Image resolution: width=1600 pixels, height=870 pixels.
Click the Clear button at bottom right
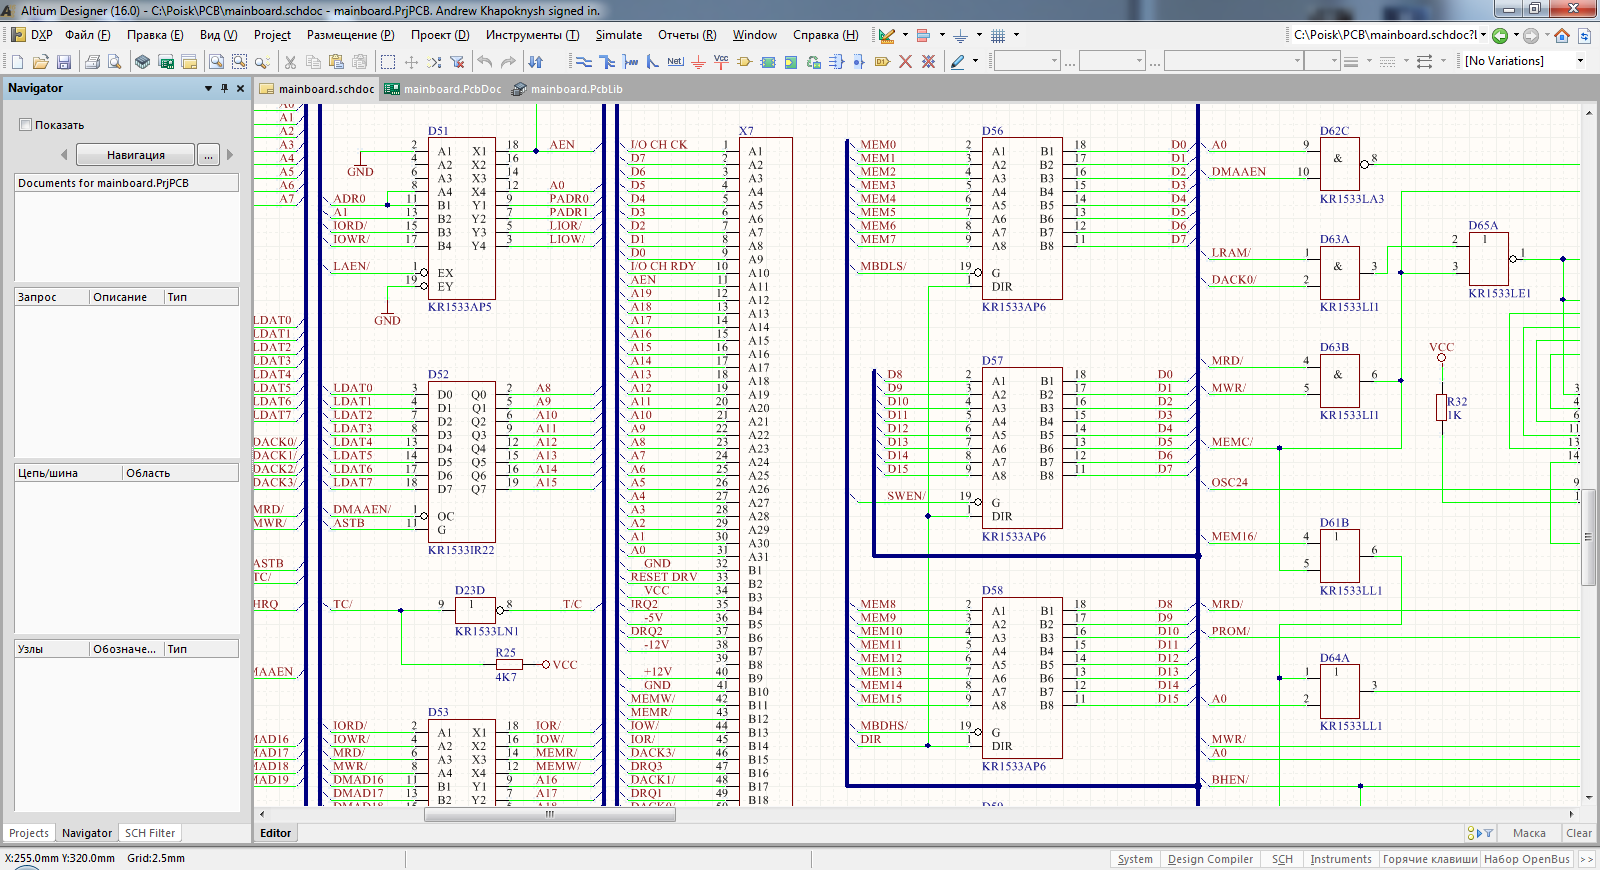pos(1578,833)
